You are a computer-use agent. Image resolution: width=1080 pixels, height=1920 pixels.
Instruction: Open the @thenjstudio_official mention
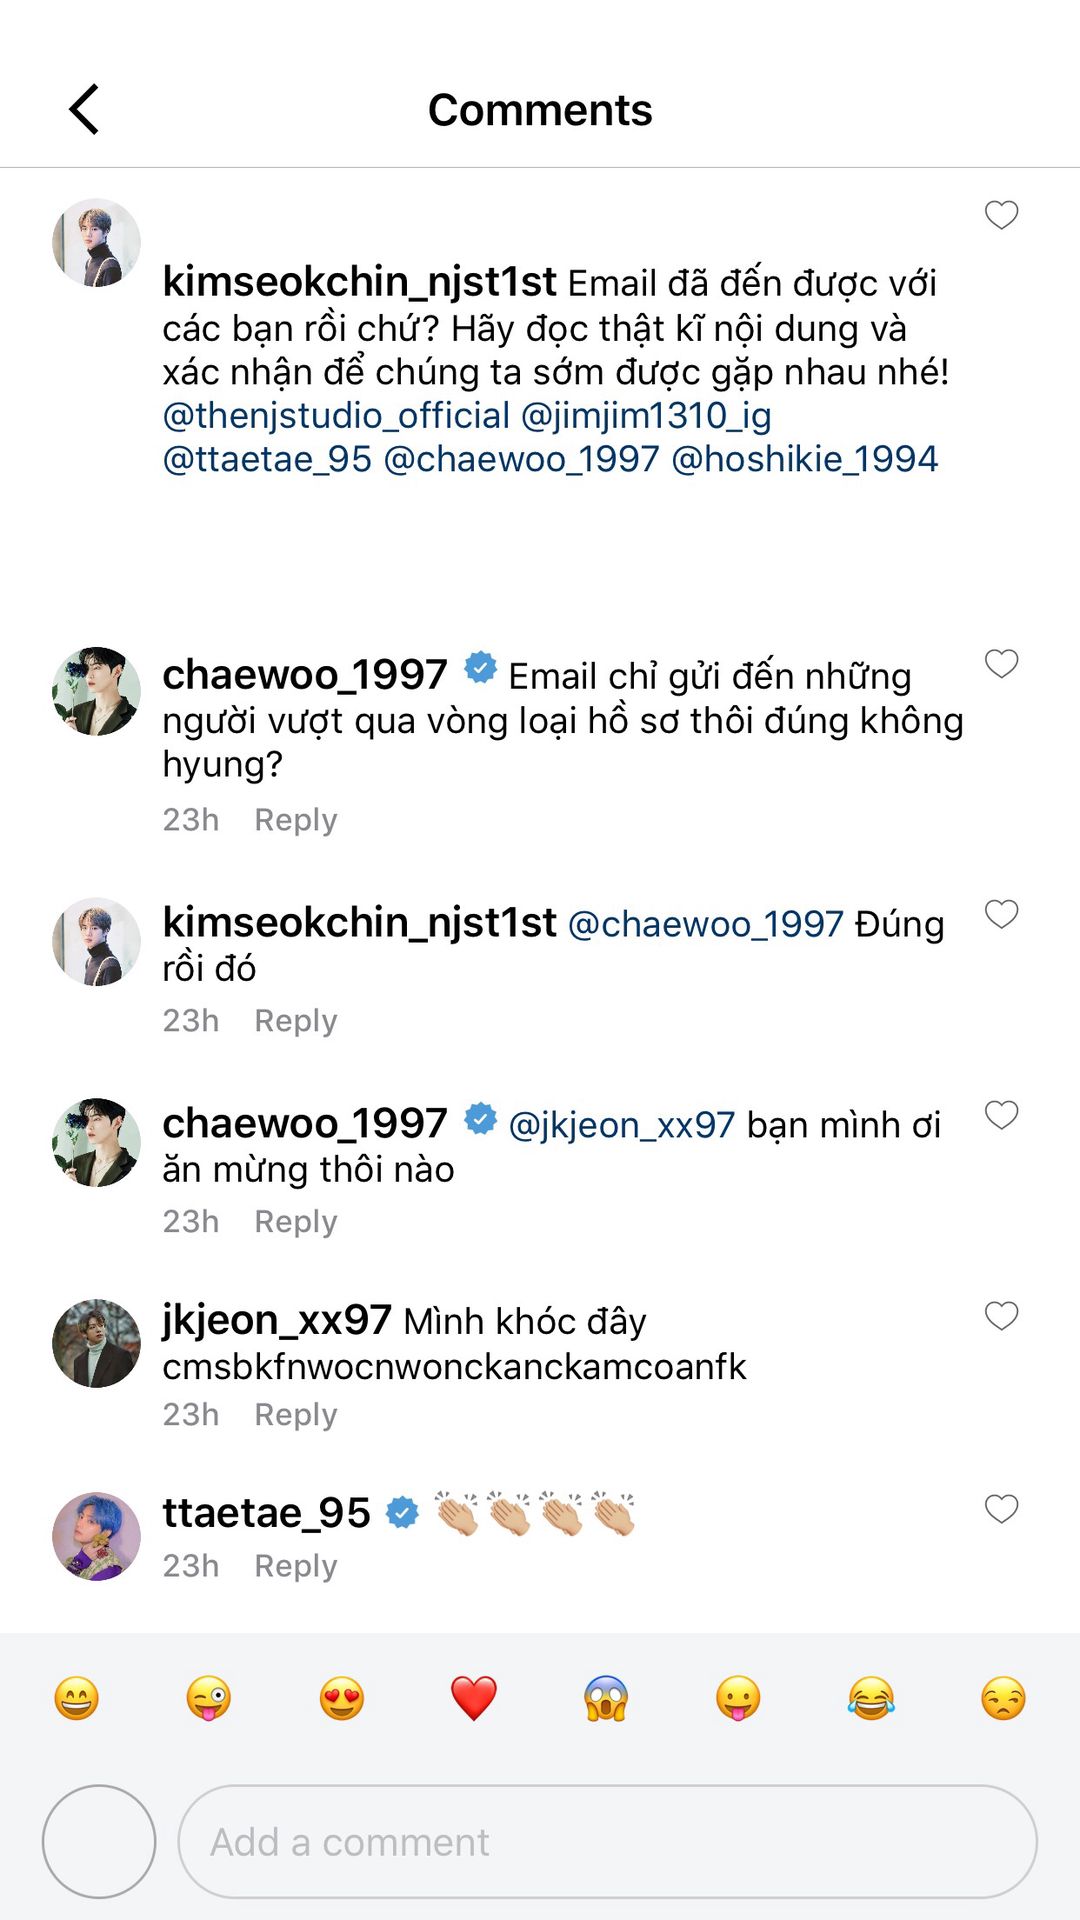(x=336, y=415)
